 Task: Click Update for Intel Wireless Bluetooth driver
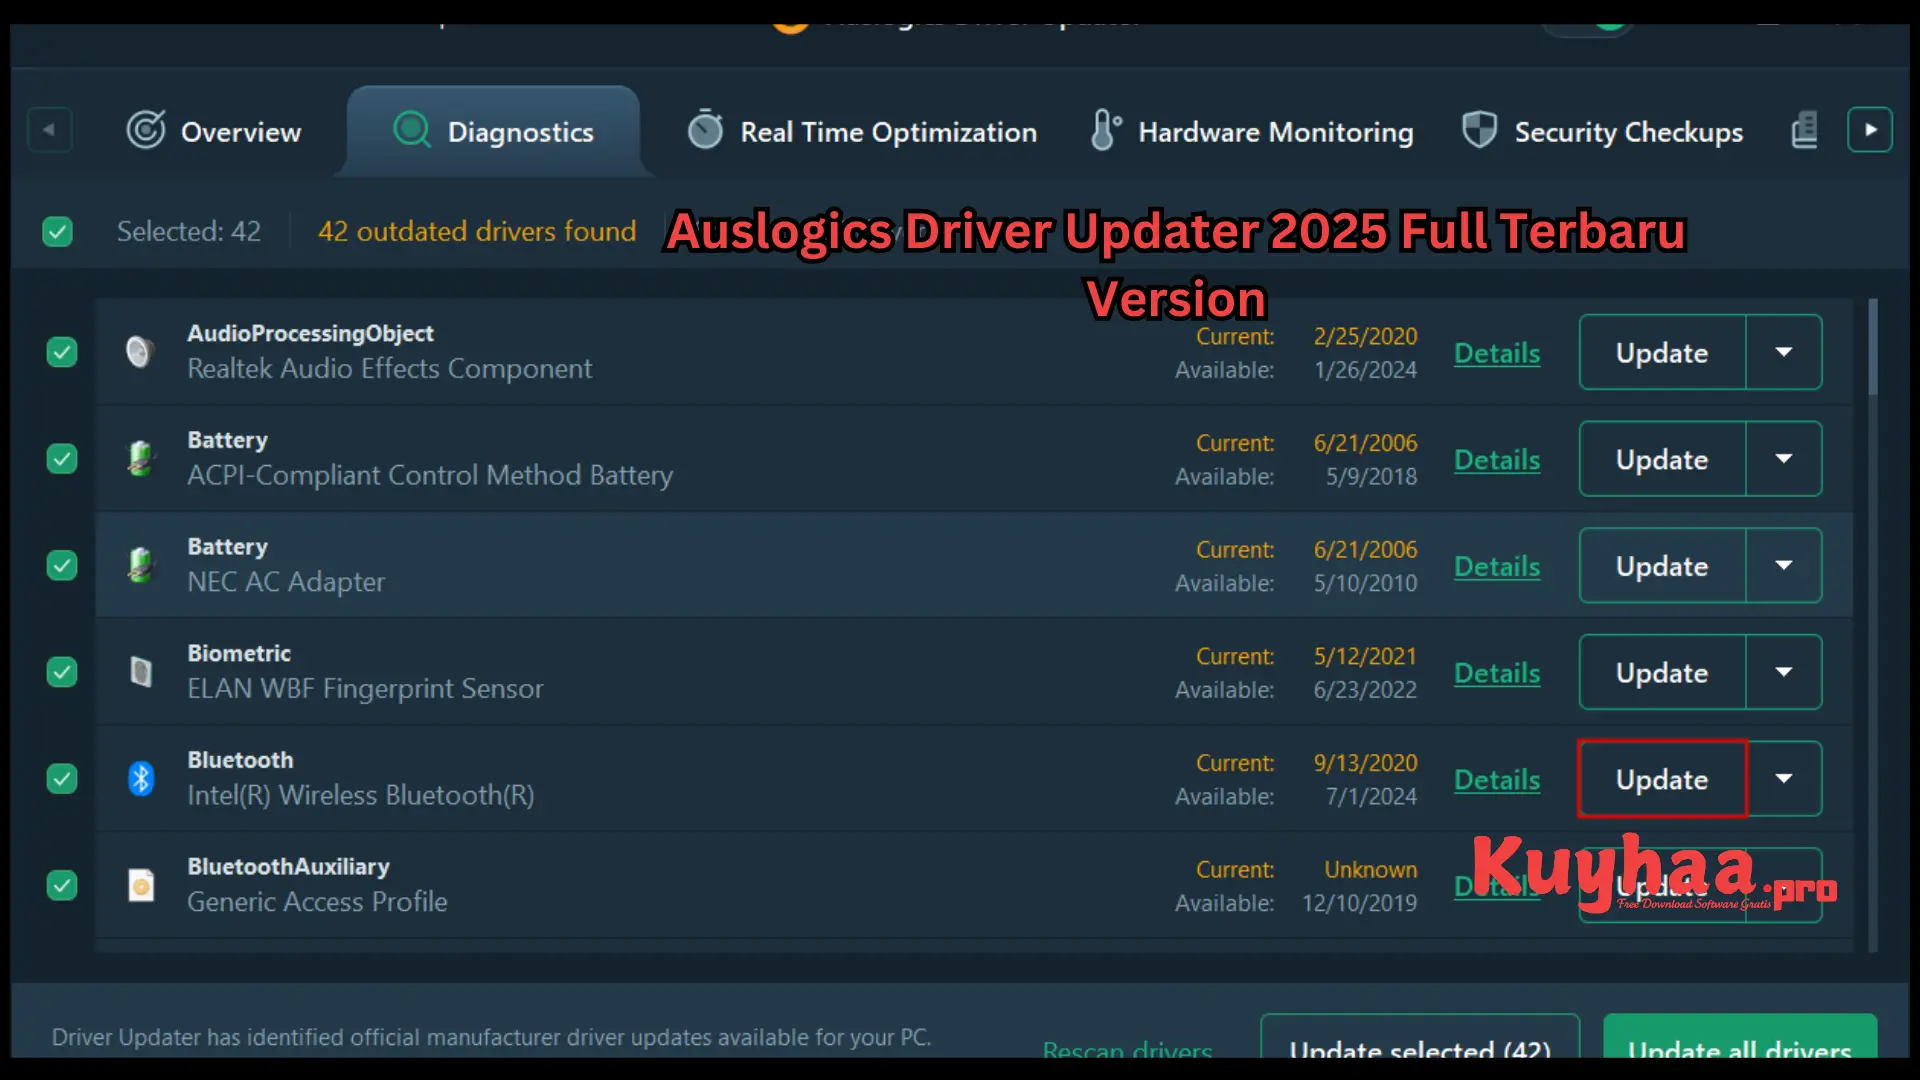point(1660,779)
